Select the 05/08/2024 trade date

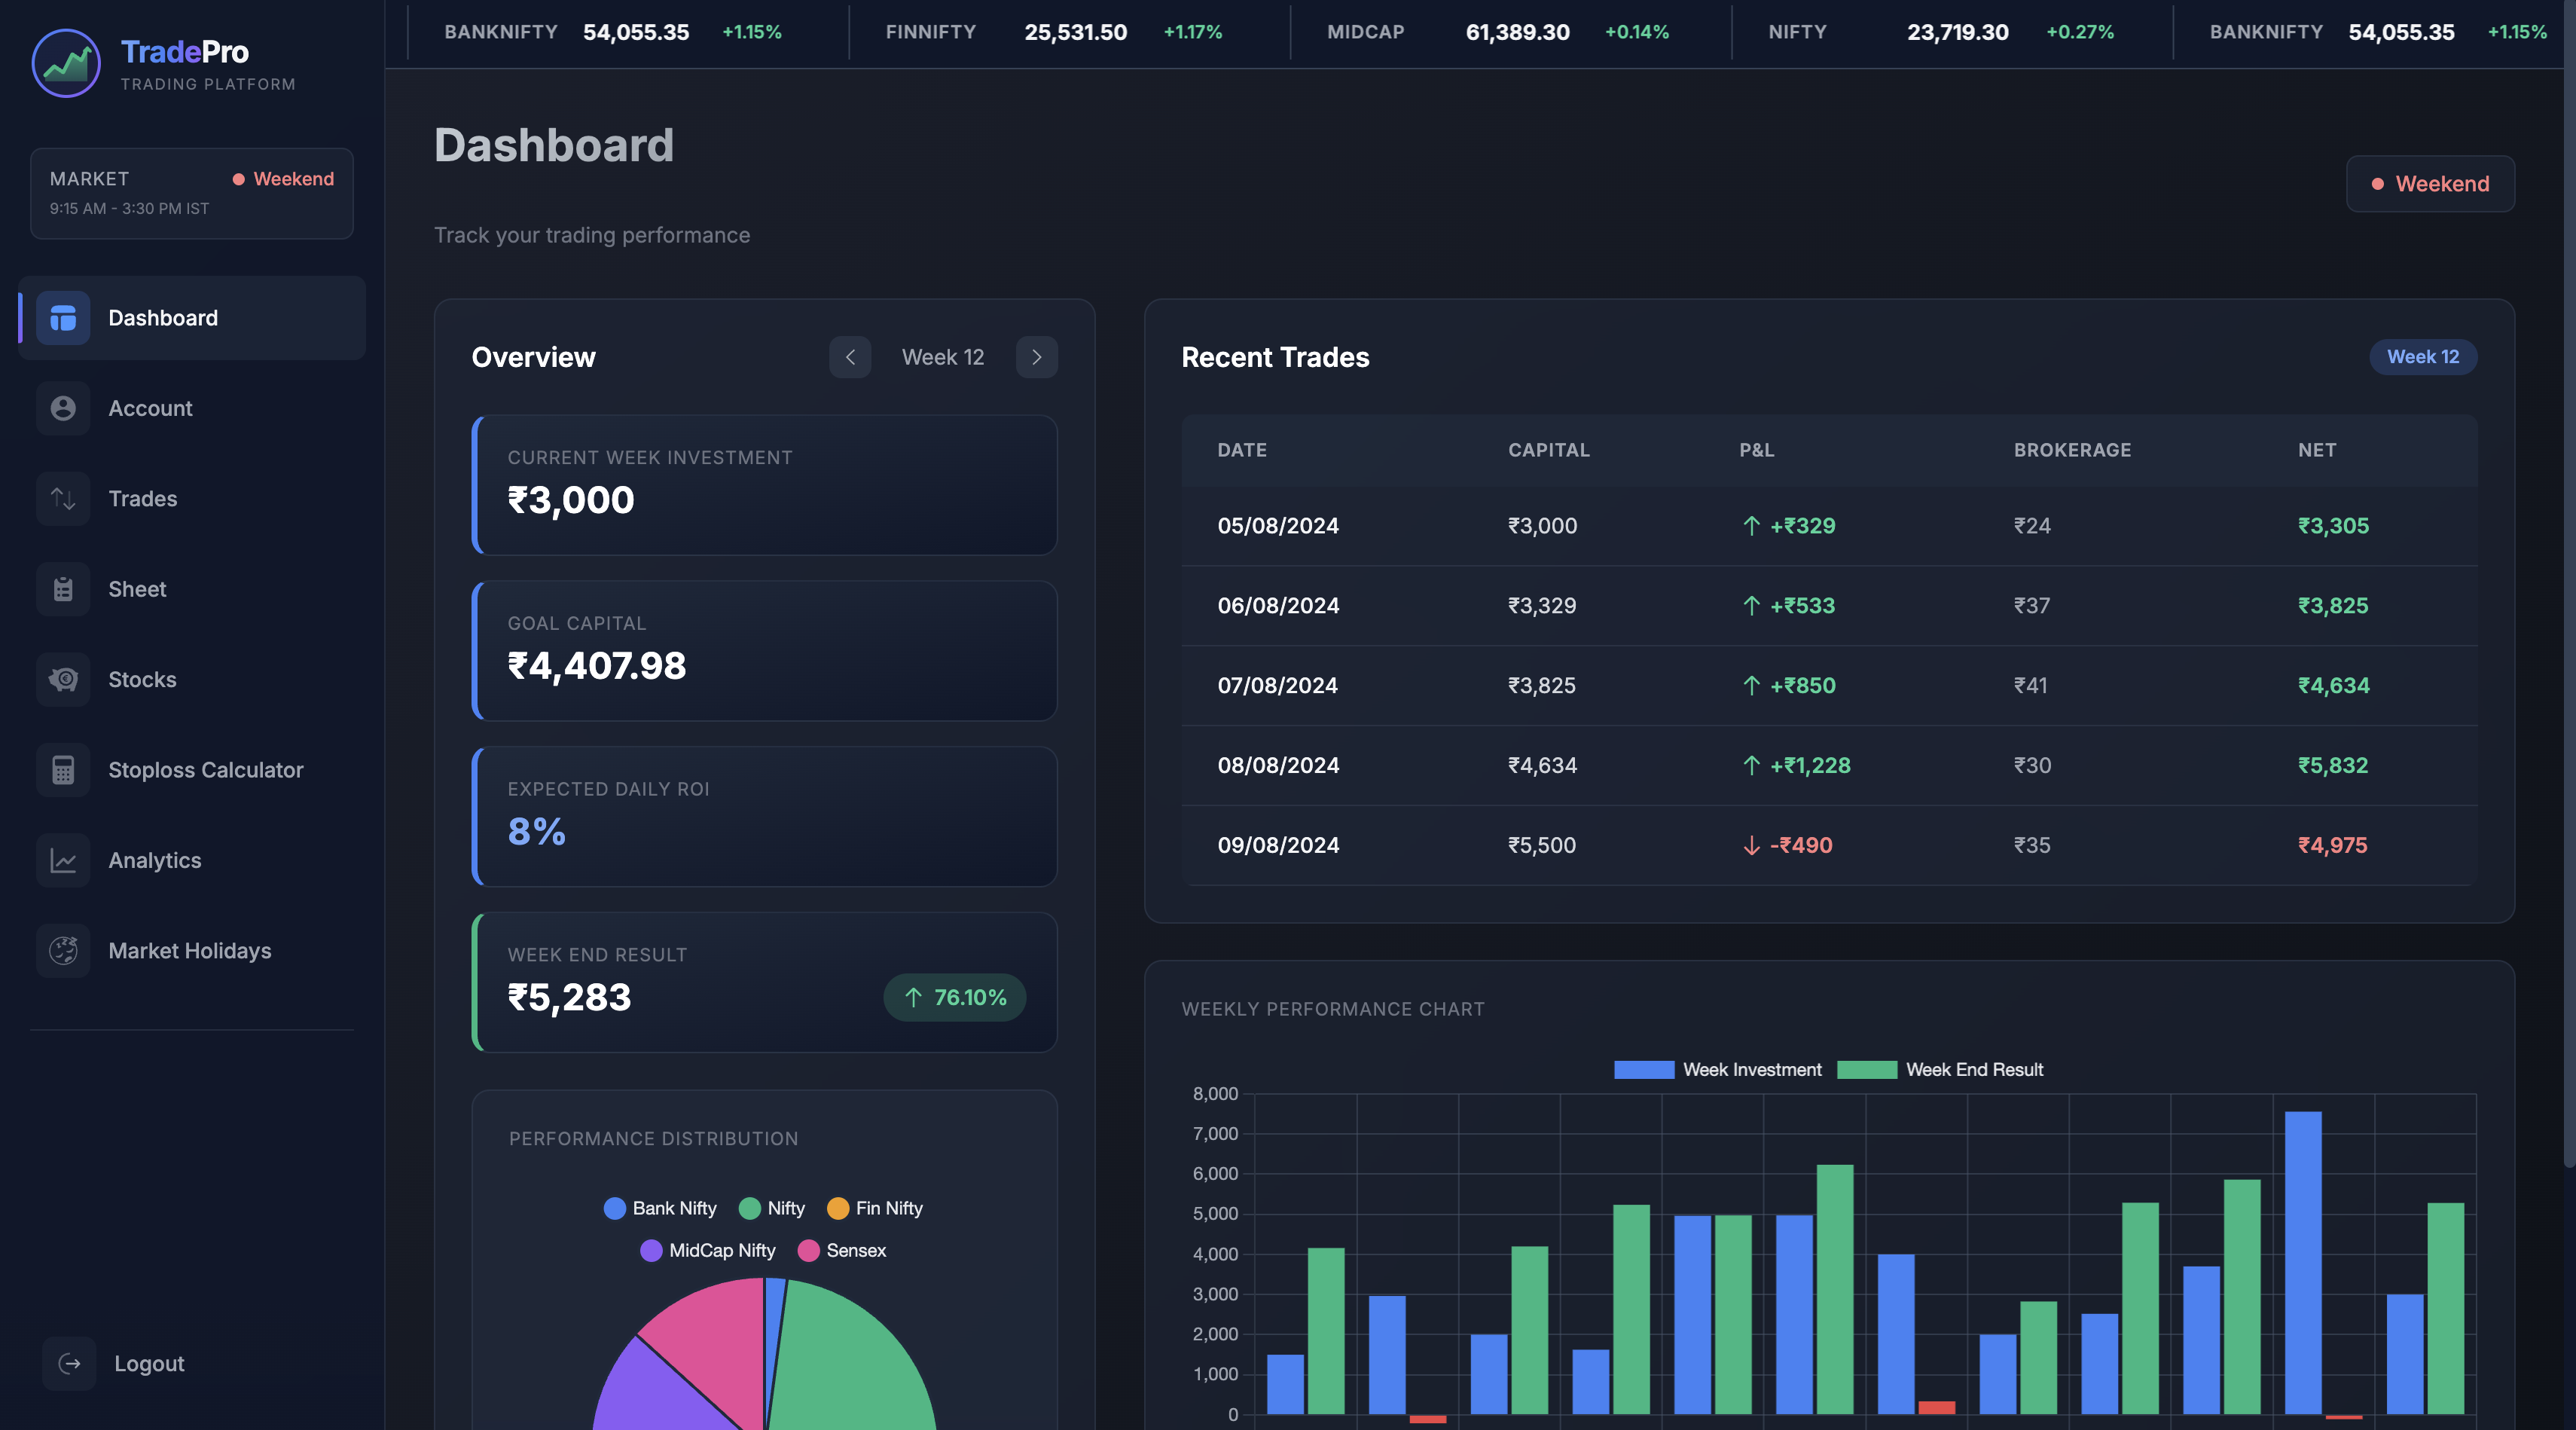tap(1278, 526)
